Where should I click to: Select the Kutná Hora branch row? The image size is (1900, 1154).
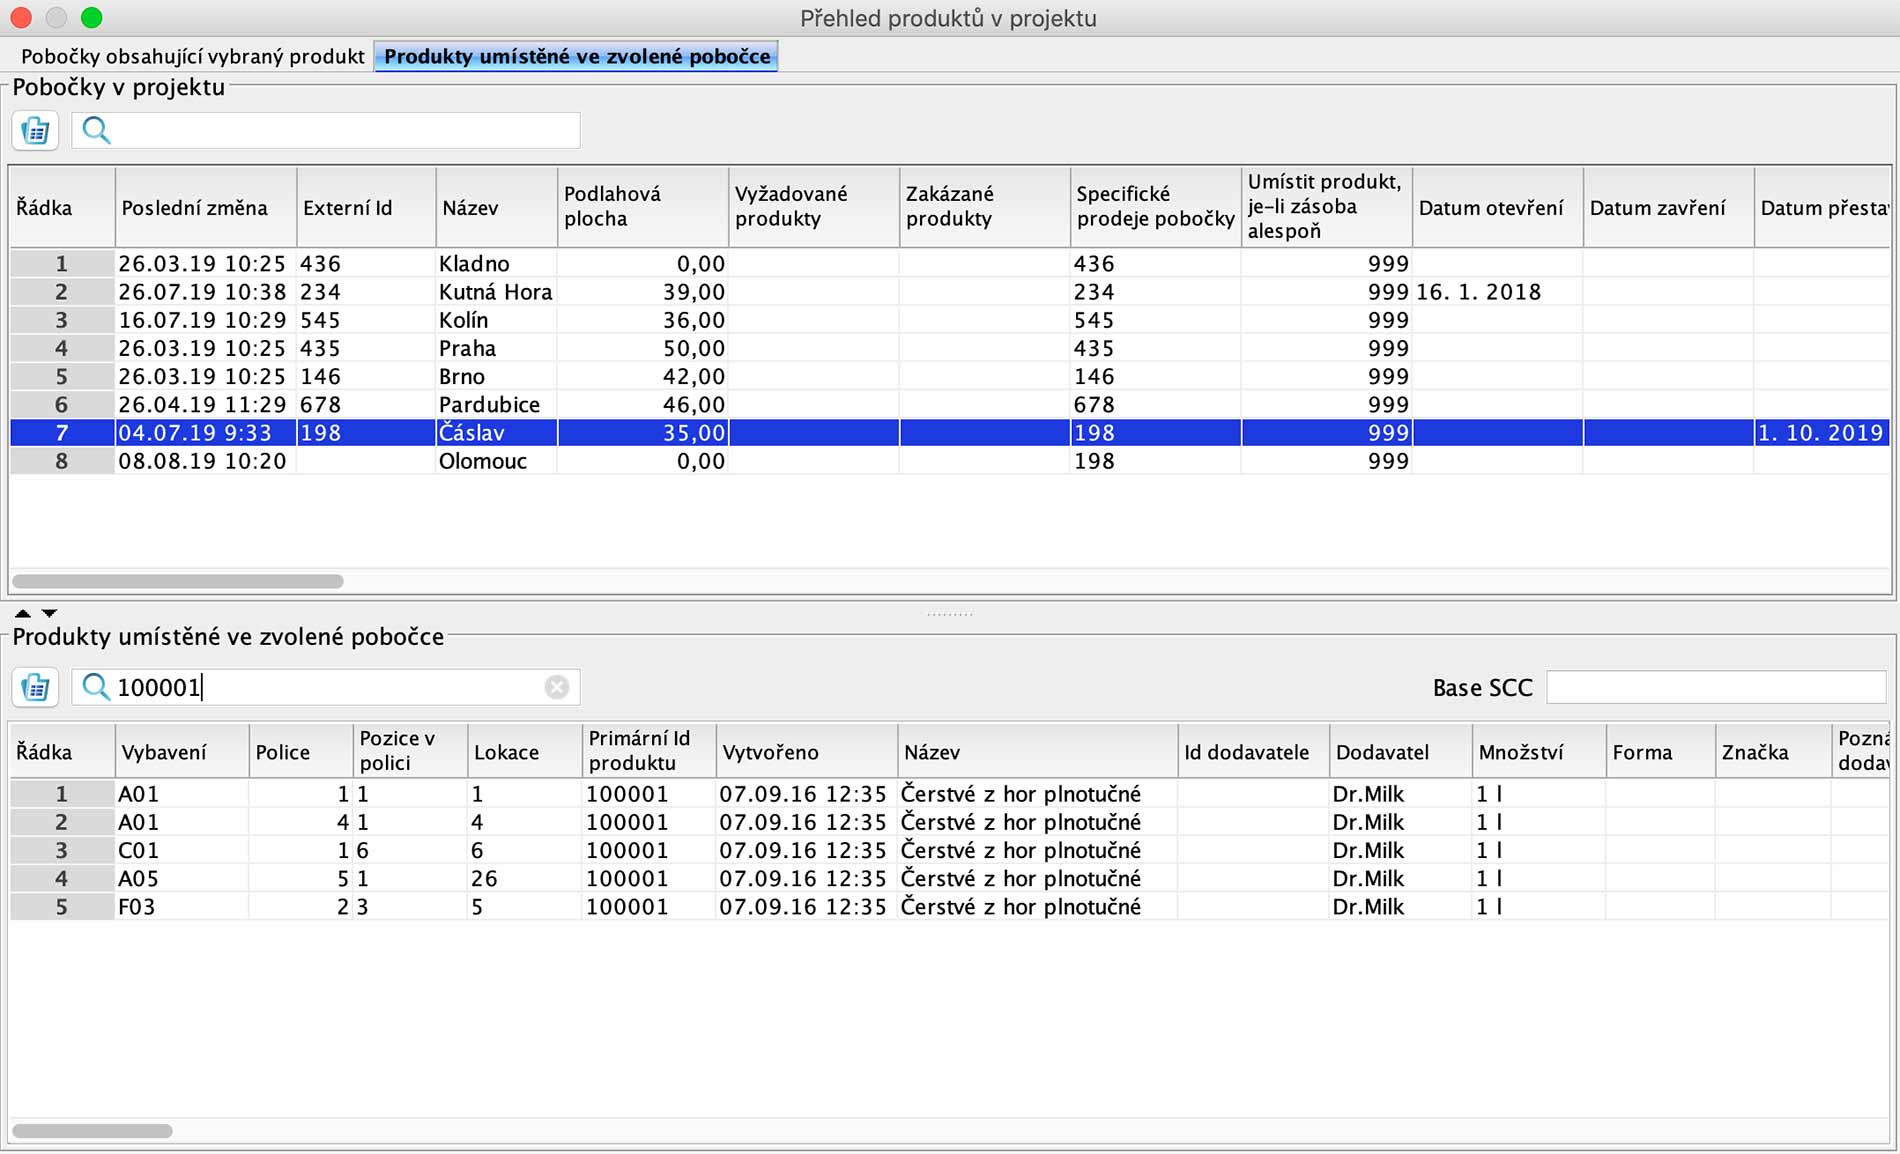495,292
